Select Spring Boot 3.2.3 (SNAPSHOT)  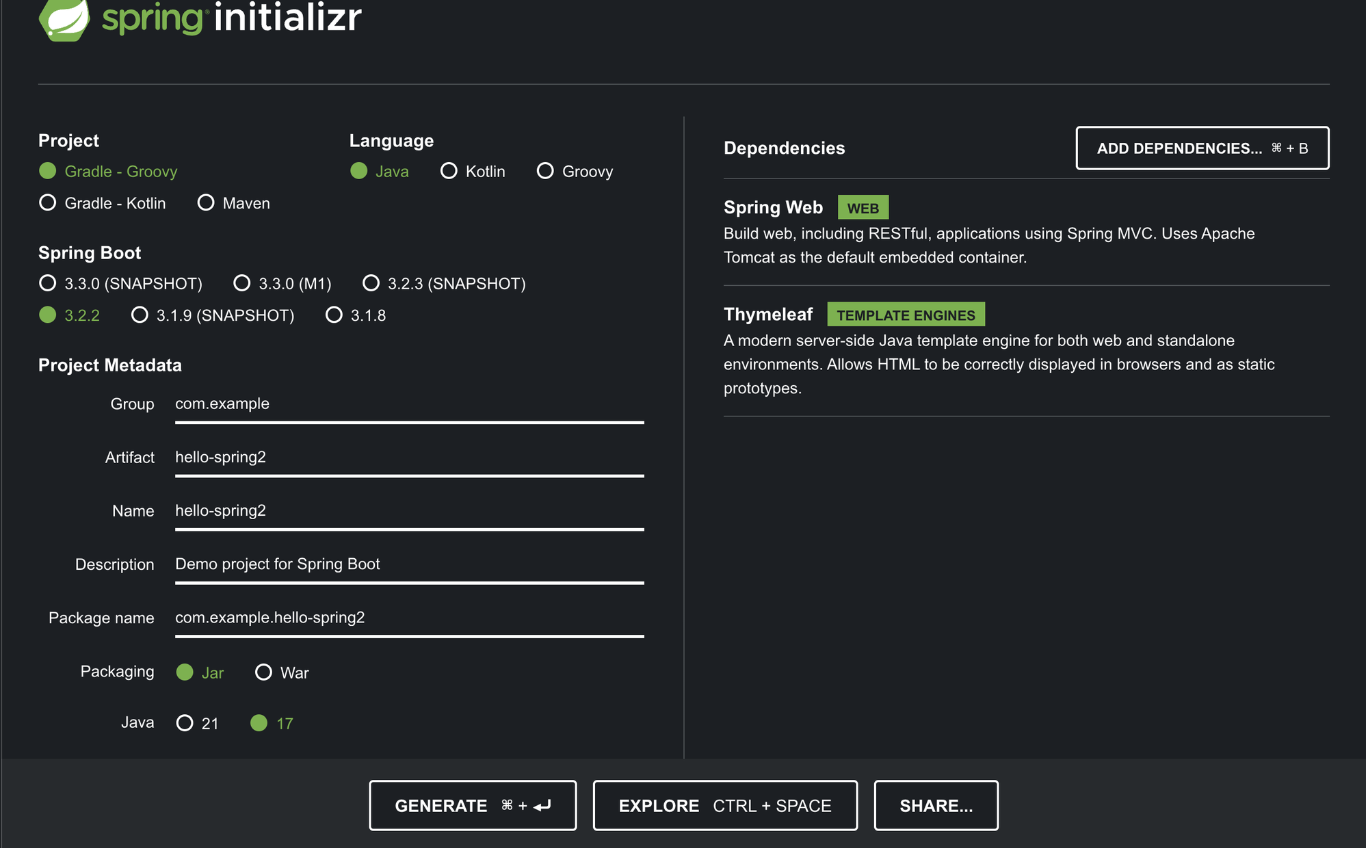[444, 283]
